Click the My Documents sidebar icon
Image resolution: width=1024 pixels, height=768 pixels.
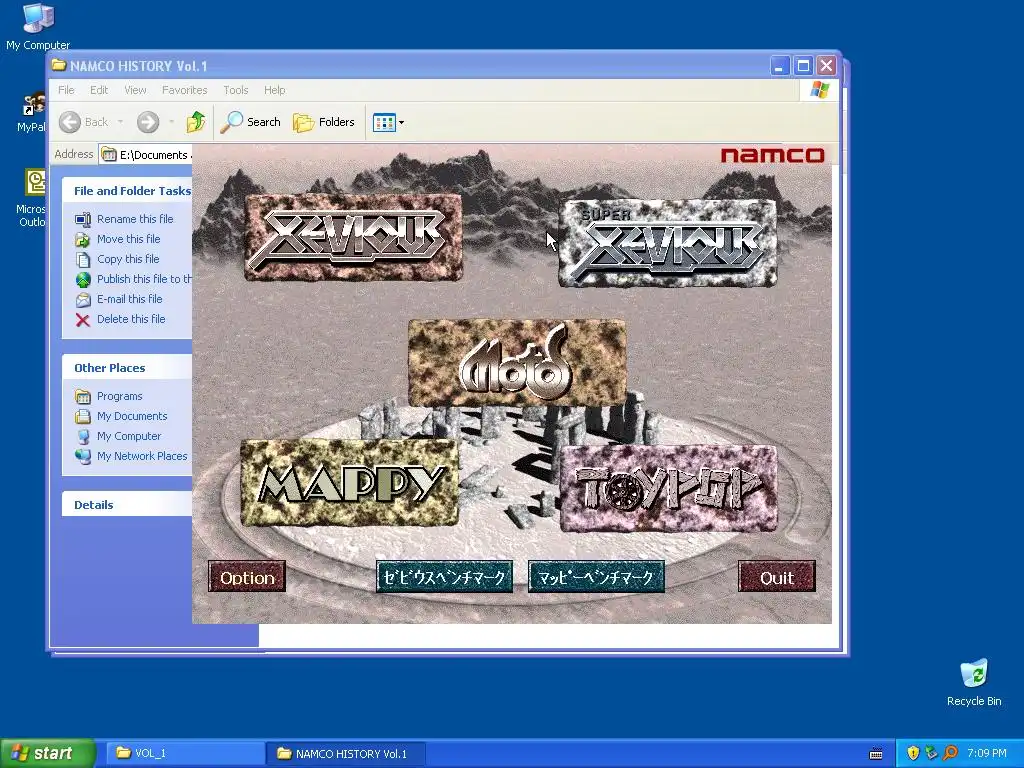click(x=83, y=417)
